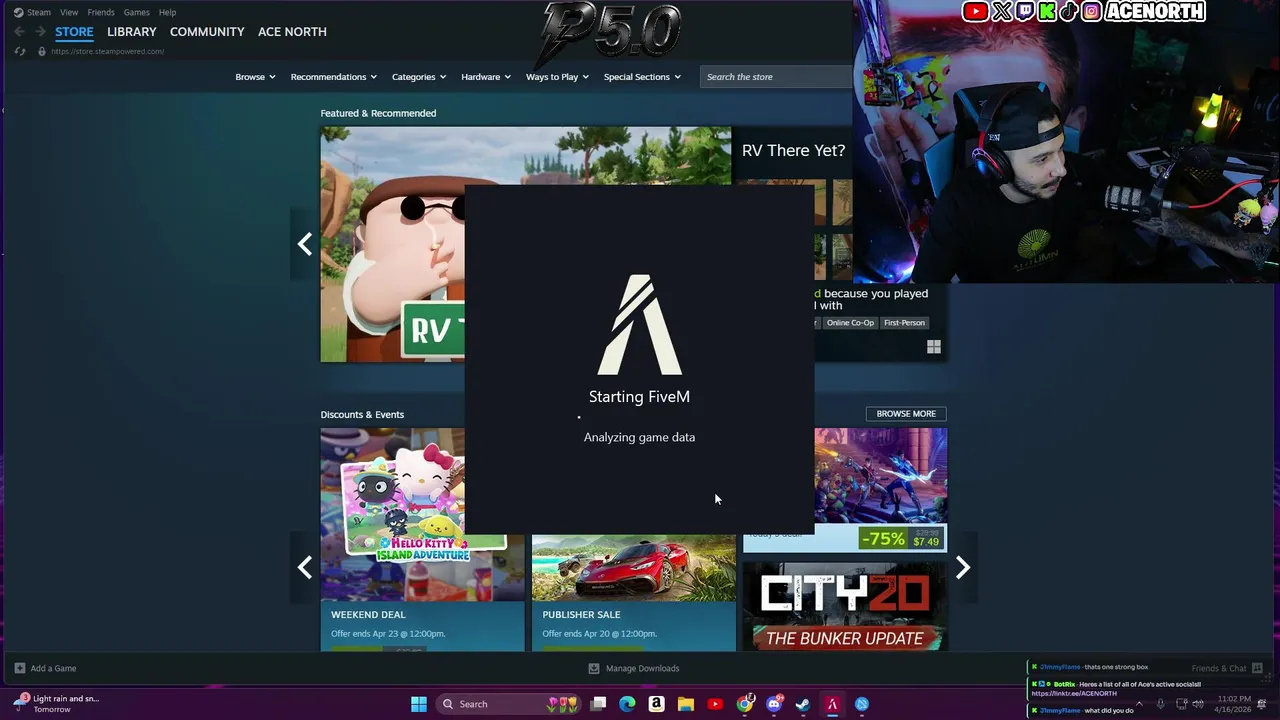Open the volume control in the system tray
1280x720 pixels.
click(1198, 704)
